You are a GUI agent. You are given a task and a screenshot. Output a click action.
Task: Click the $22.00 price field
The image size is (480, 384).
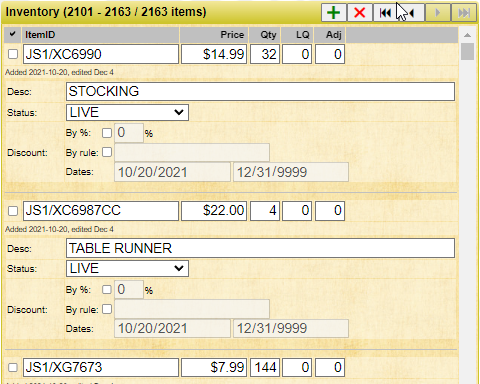(x=214, y=211)
